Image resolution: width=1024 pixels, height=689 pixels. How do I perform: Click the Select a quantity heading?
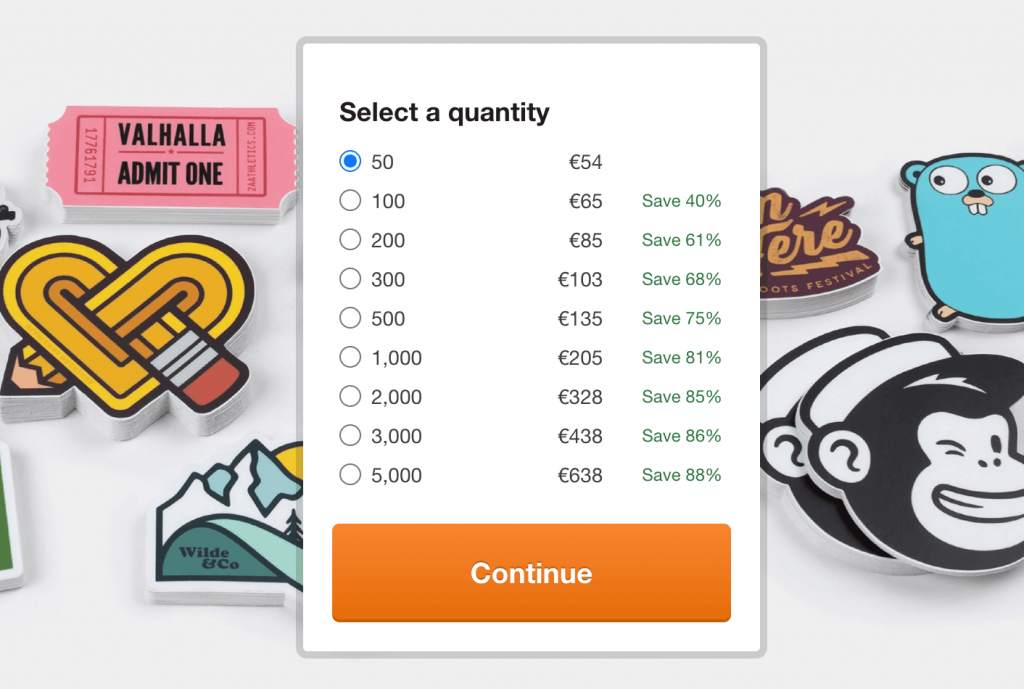tap(443, 113)
